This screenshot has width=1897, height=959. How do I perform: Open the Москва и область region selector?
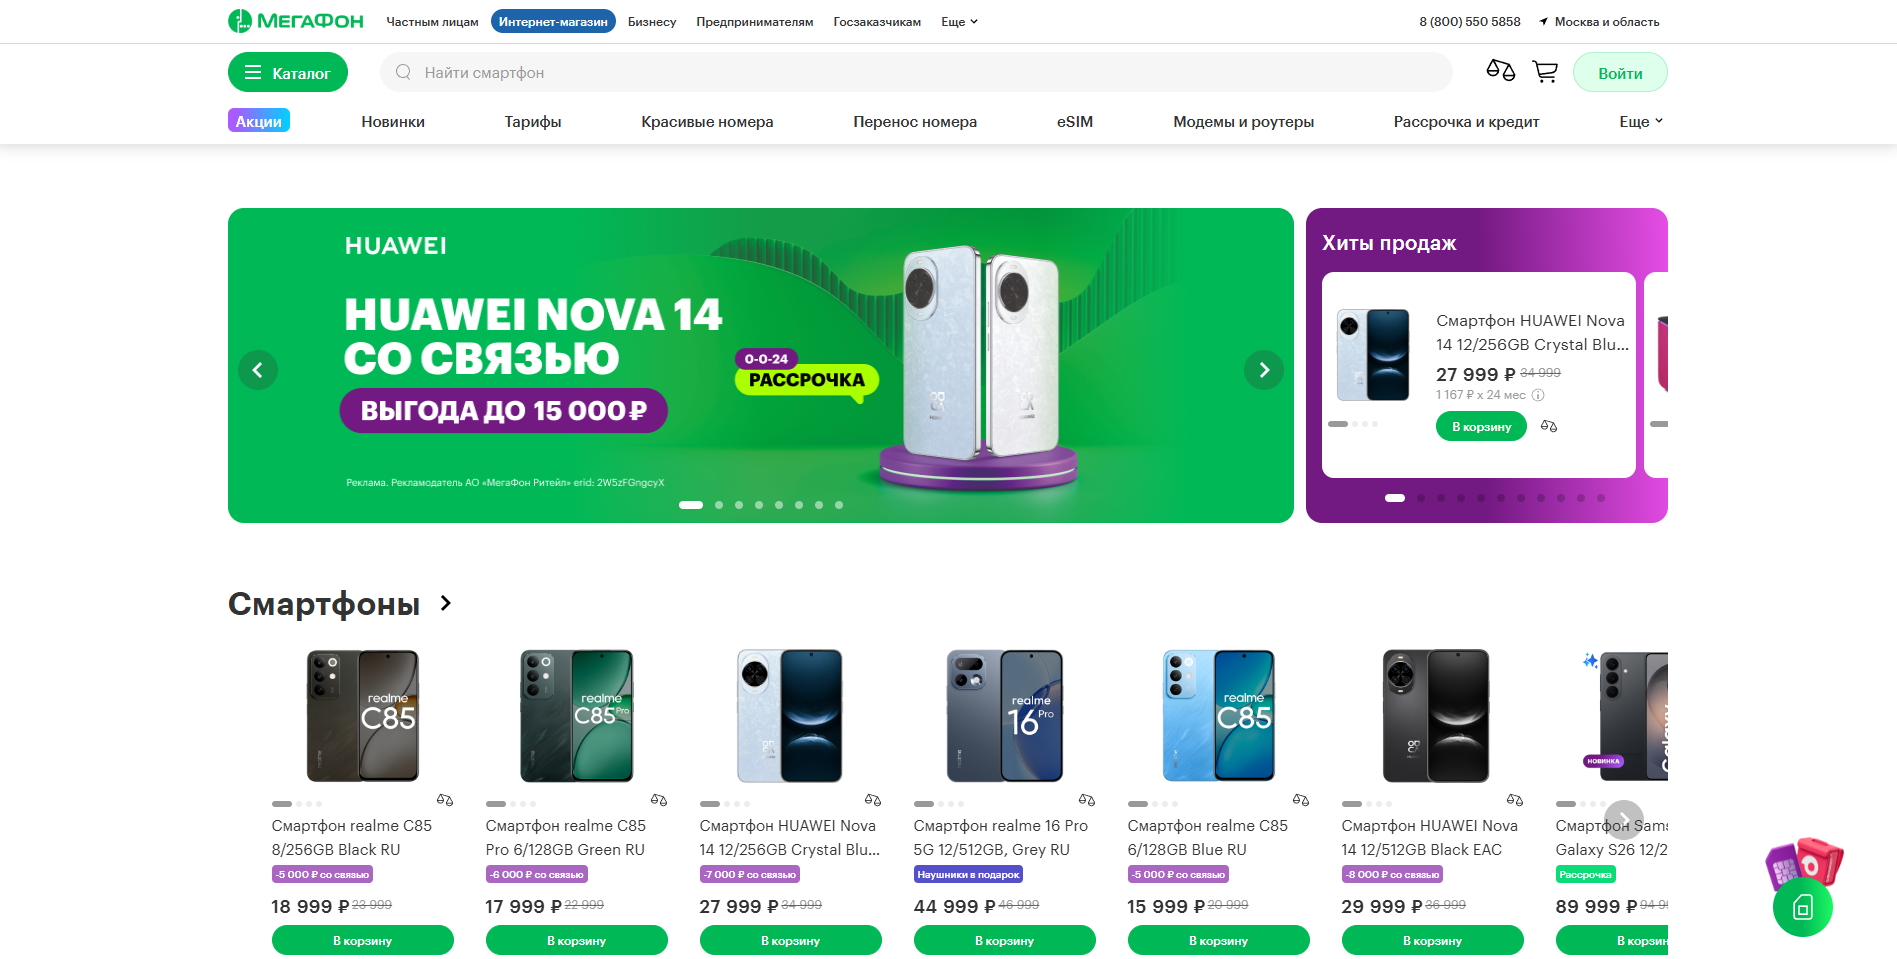[x=1599, y=22]
